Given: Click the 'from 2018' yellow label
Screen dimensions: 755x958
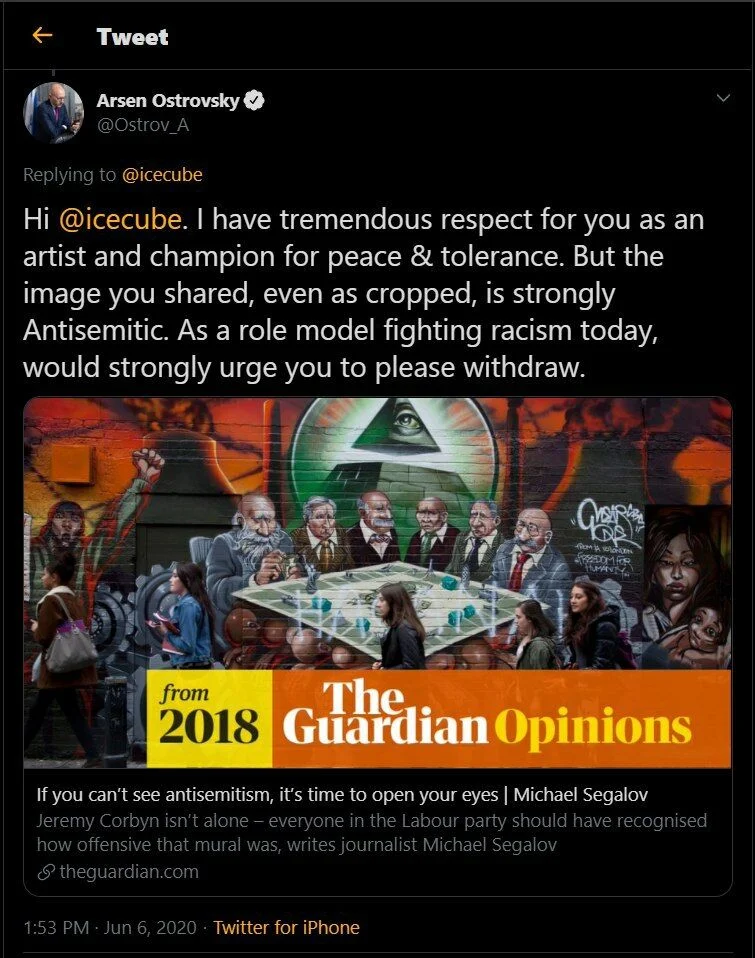Looking at the screenshot, I should pyautogui.click(x=210, y=718).
